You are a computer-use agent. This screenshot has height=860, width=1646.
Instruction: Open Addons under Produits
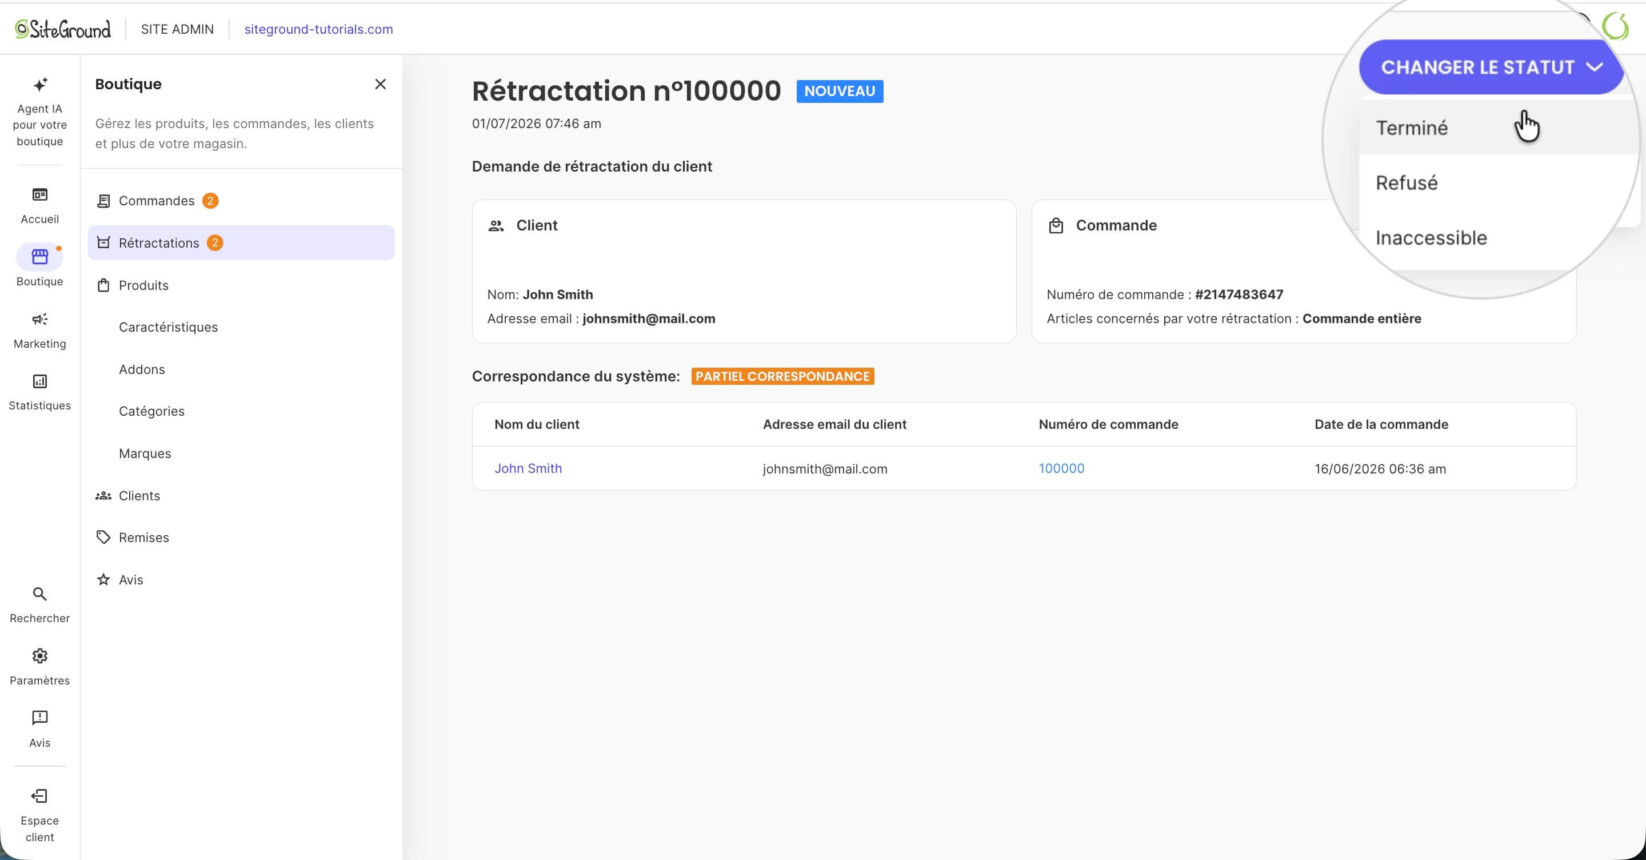pyautogui.click(x=142, y=369)
